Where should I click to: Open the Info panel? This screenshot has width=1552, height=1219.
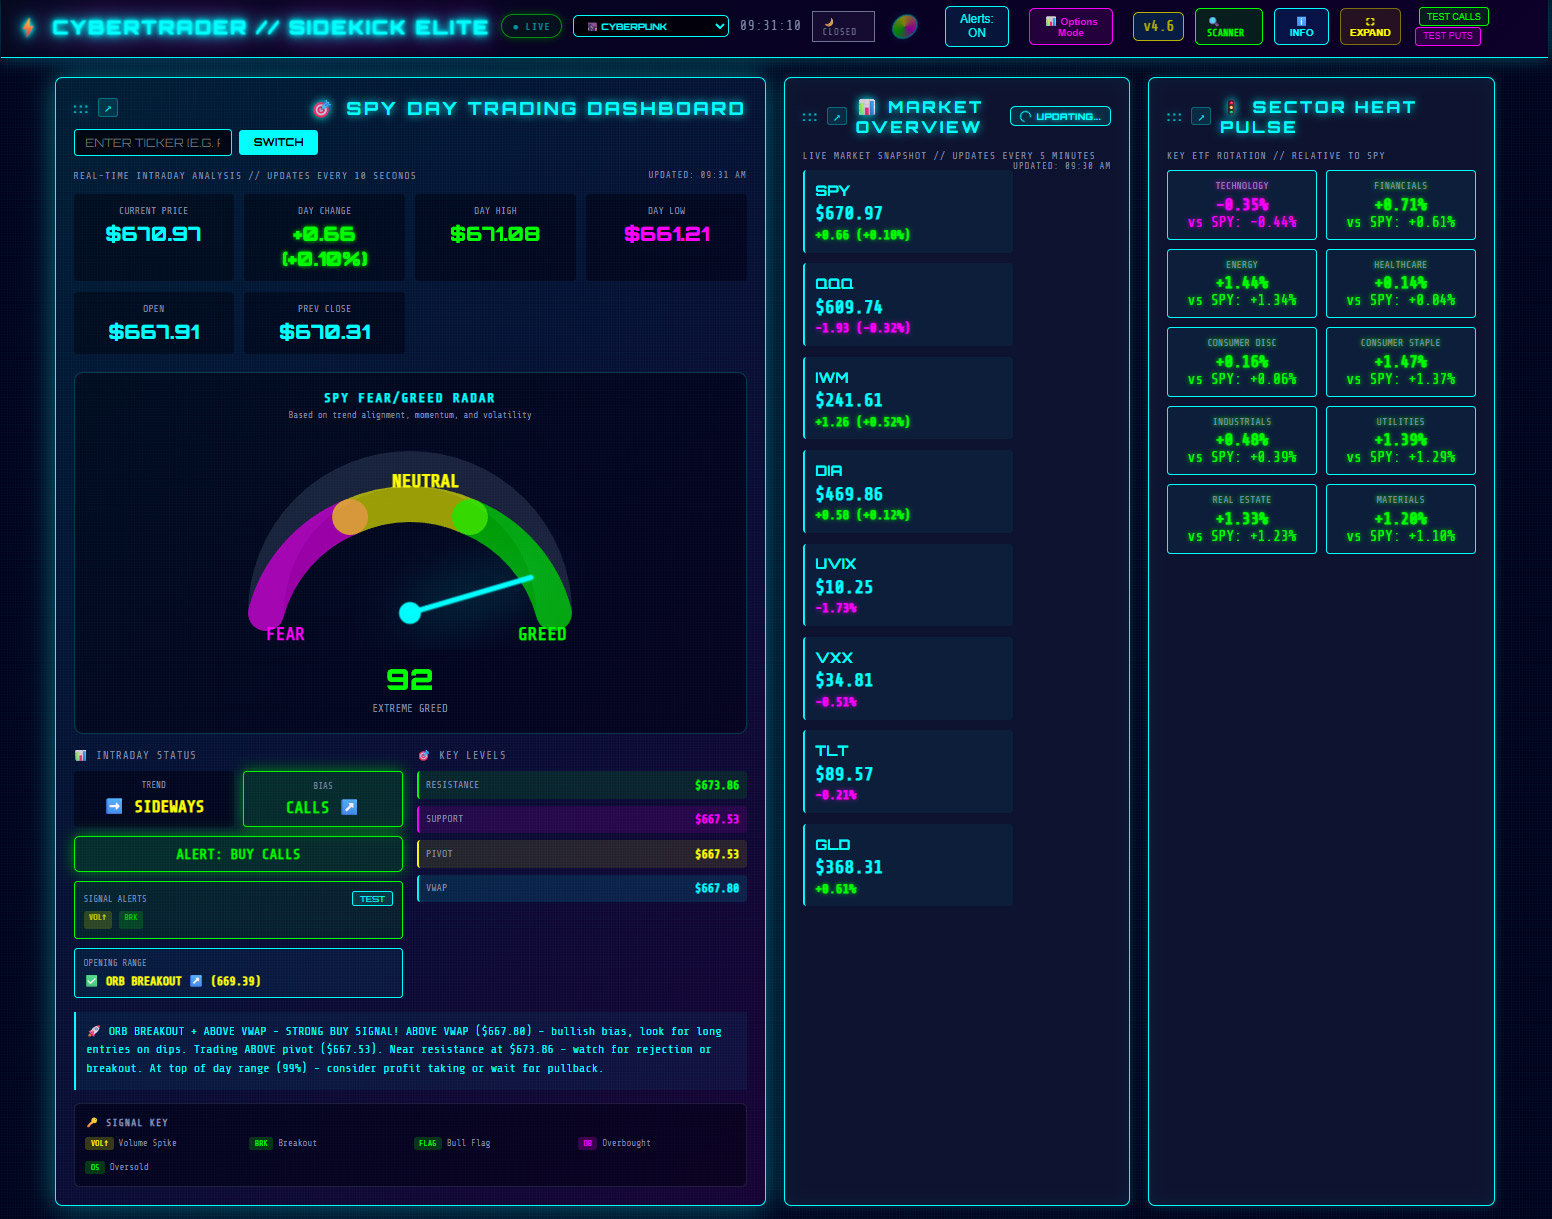[1301, 27]
